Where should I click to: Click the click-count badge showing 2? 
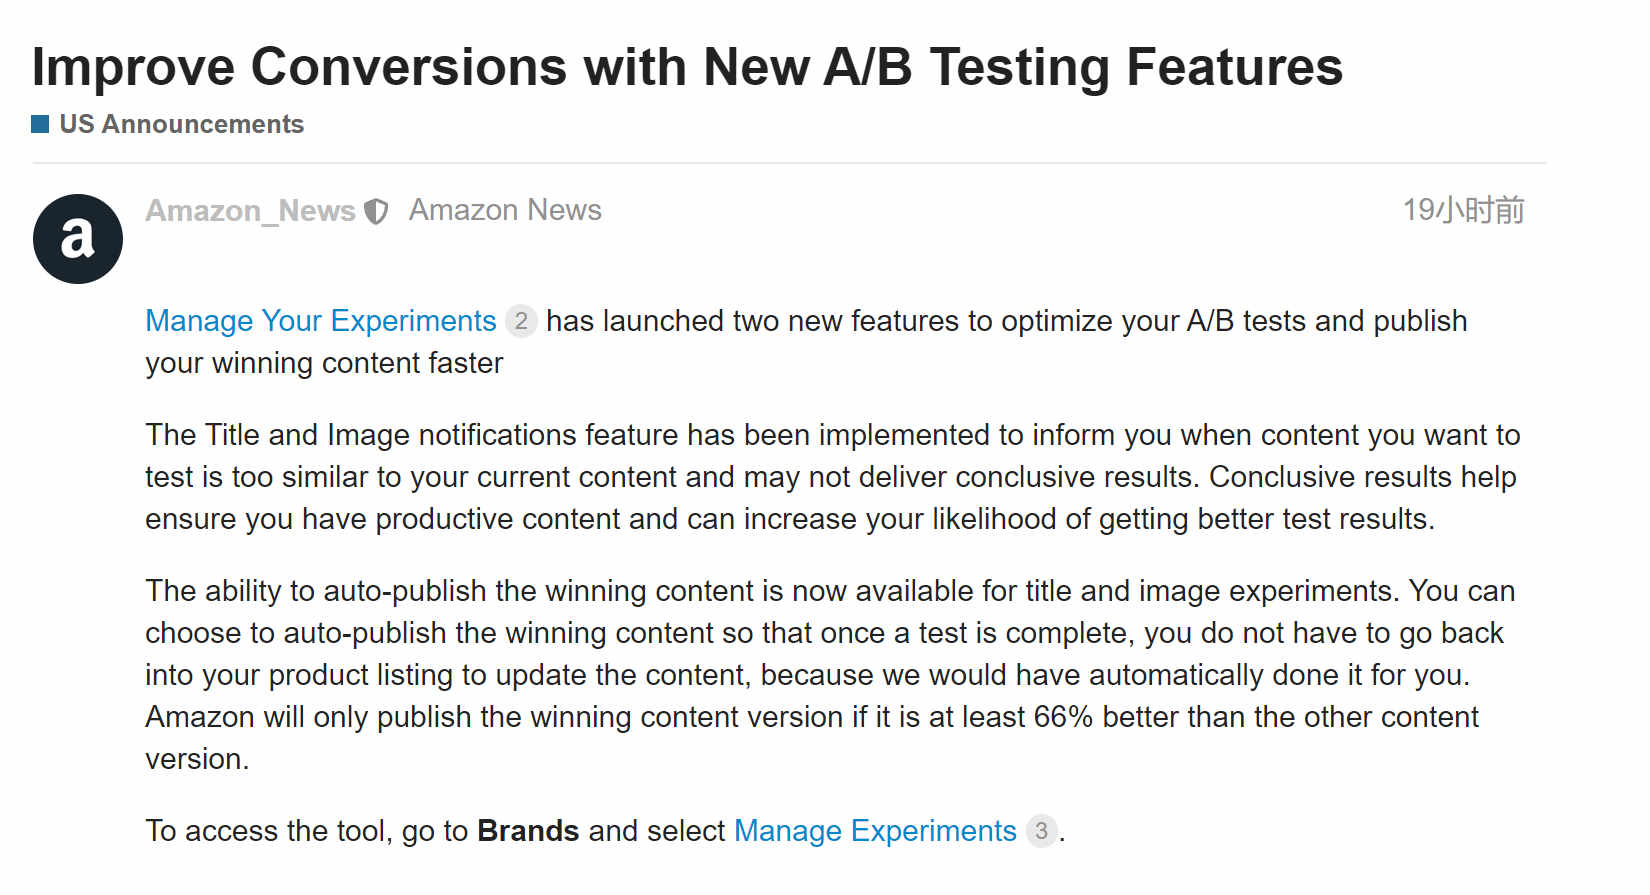point(521,321)
